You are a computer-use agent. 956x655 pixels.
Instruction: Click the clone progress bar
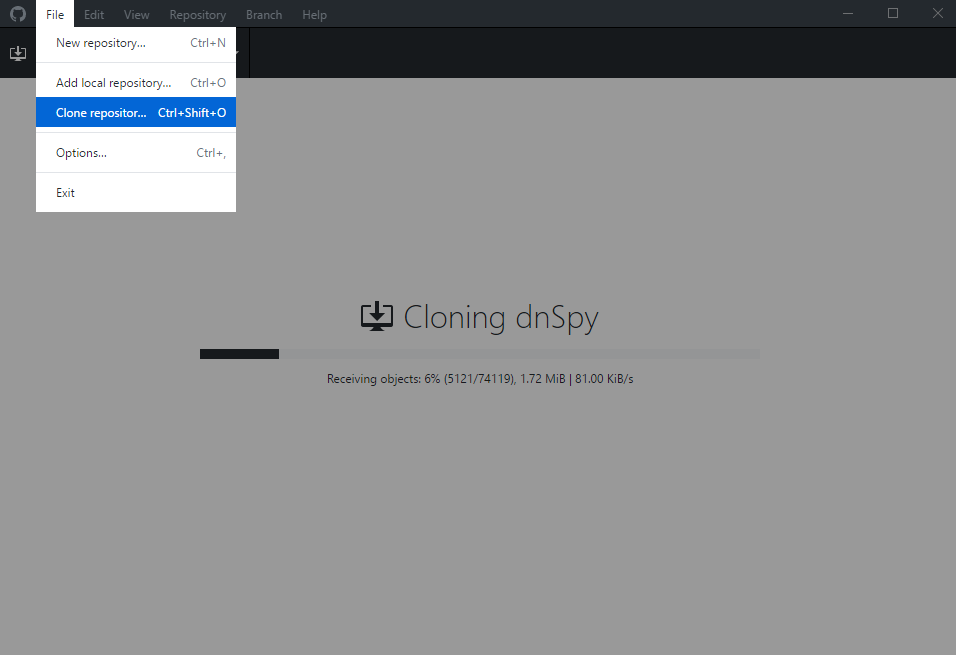tap(479, 354)
